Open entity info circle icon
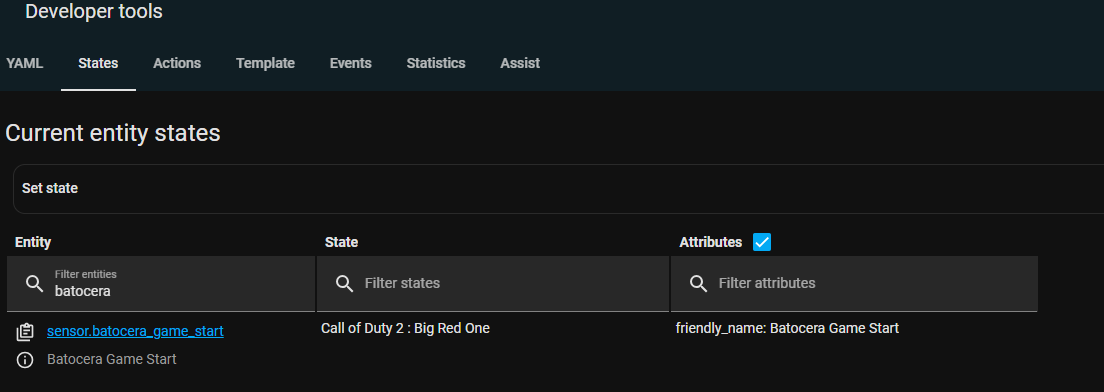The height and width of the screenshot is (392, 1104). point(25,360)
